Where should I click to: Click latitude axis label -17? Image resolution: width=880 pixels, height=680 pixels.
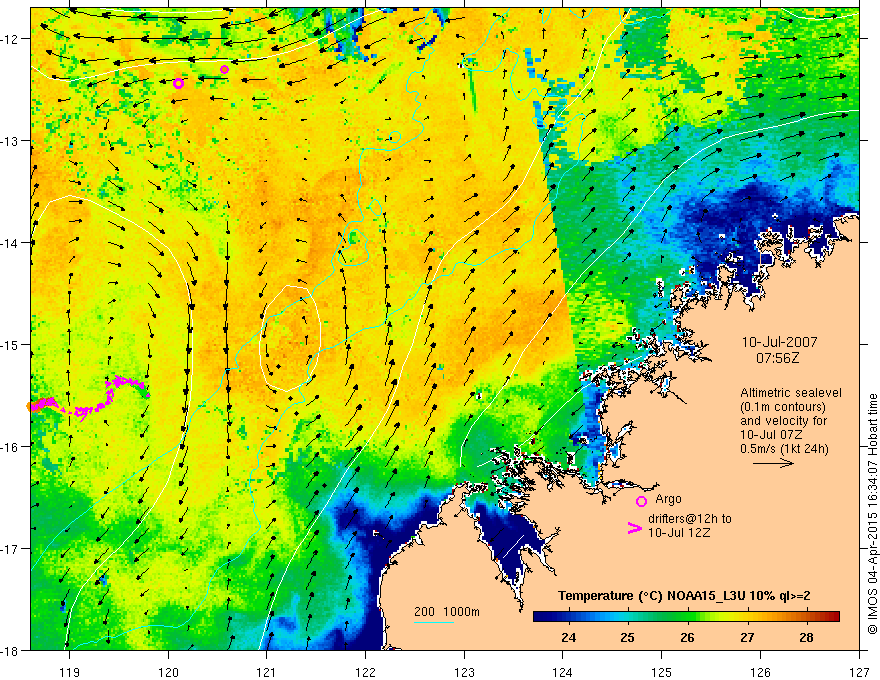(11, 549)
